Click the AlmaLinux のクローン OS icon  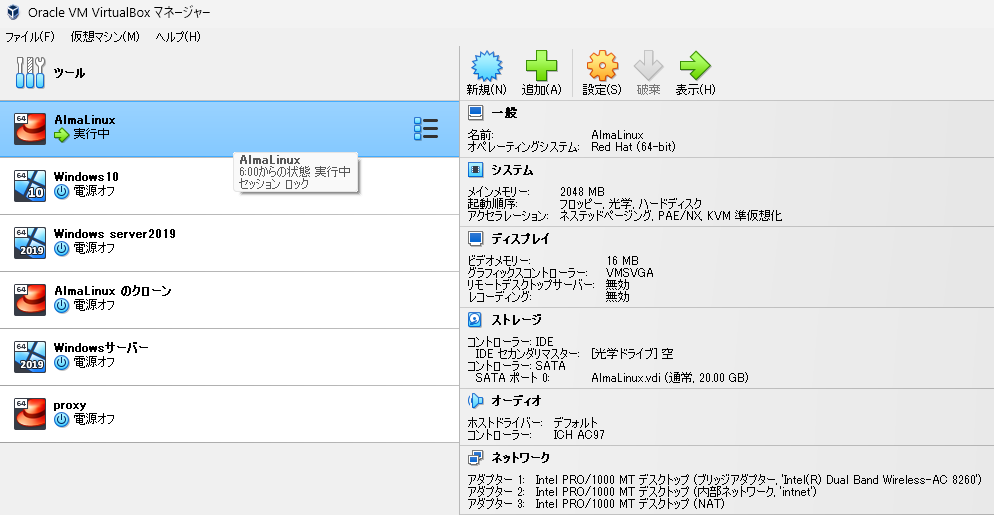[x=30, y=300]
